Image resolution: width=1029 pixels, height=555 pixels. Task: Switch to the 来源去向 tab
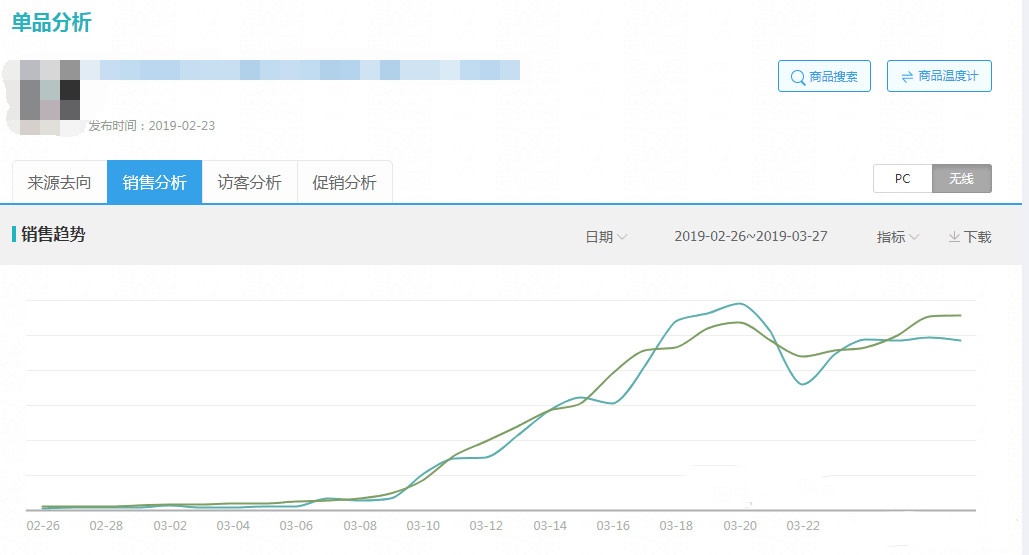[x=59, y=183]
